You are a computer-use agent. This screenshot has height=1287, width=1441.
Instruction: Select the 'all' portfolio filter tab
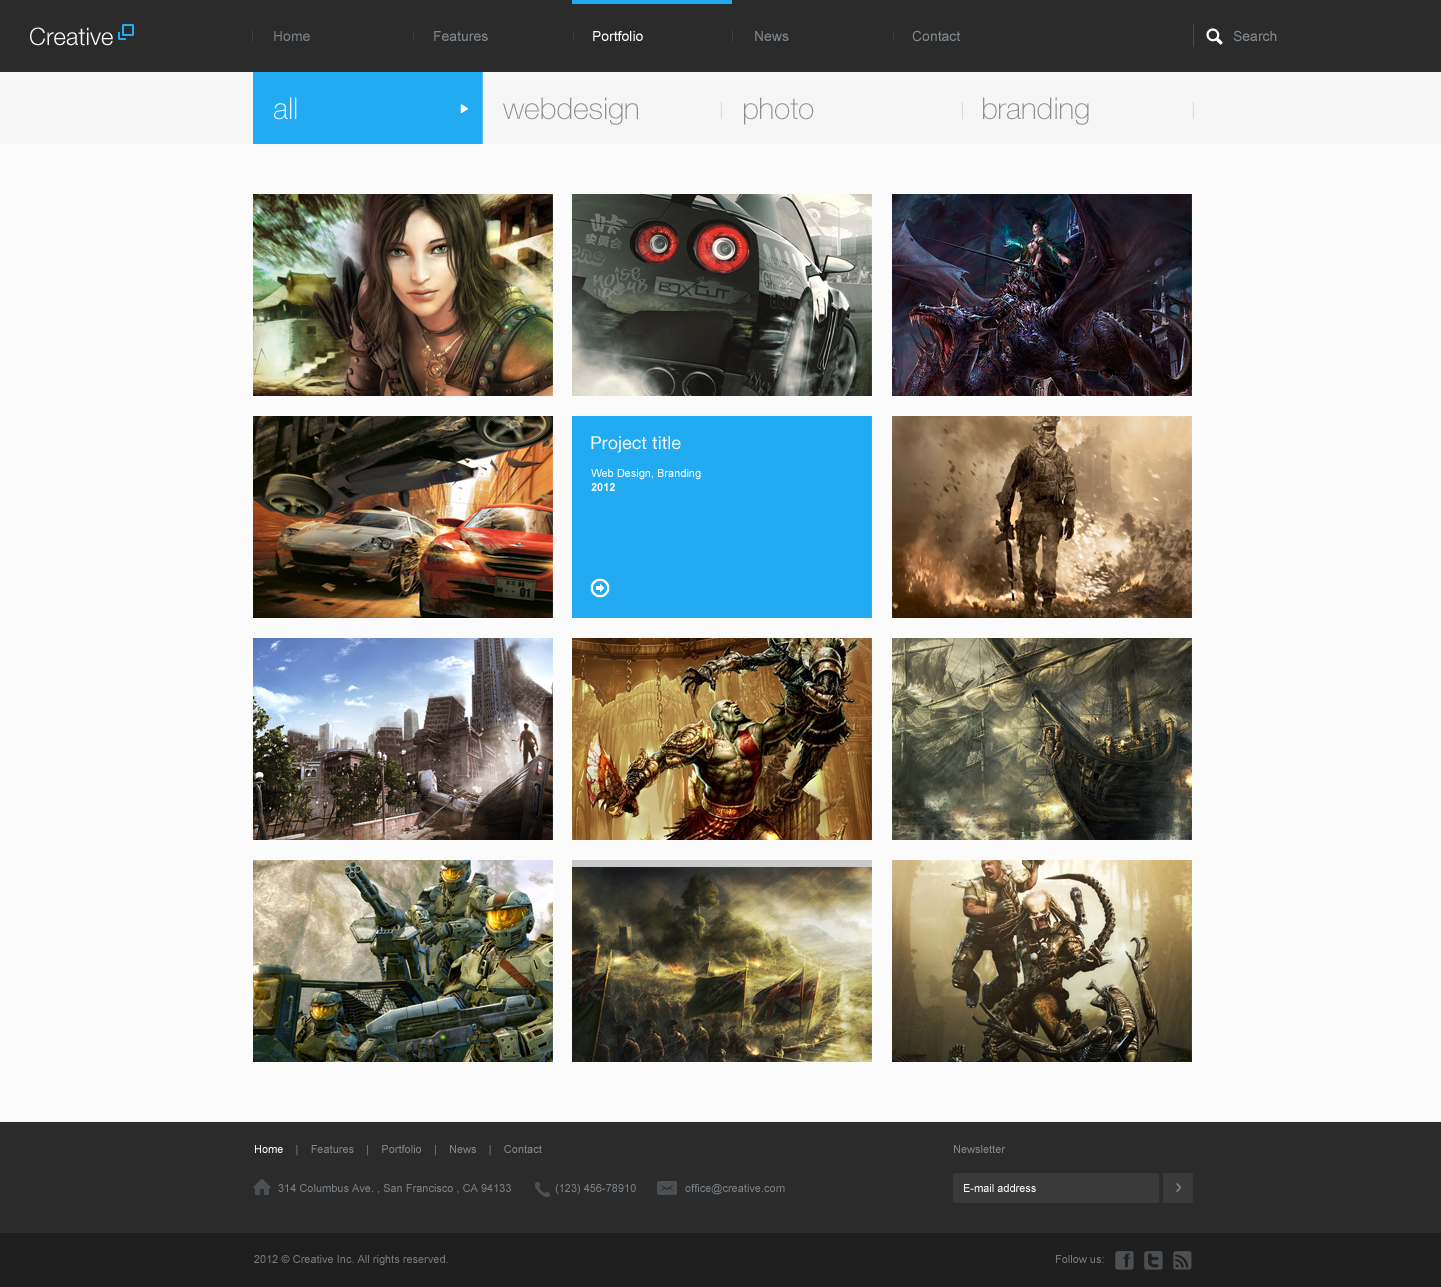(368, 108)
